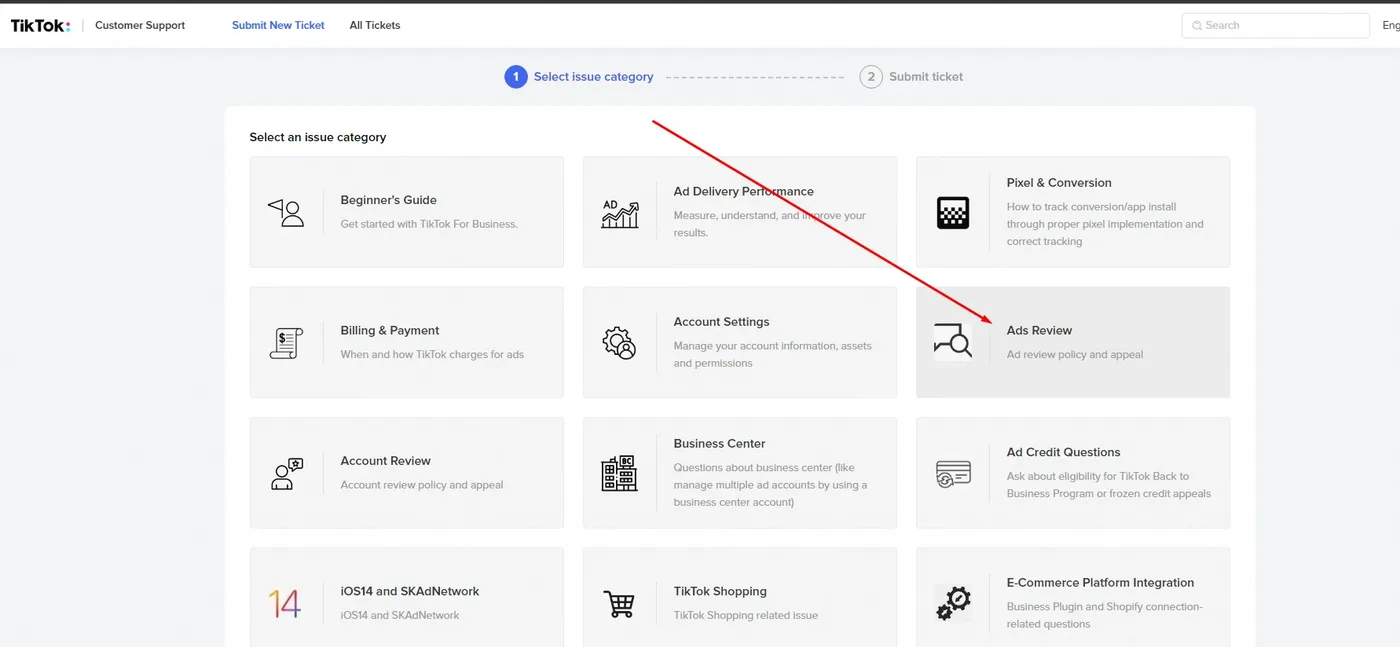Select the Business Center title
The image size is (1400, 647).
[x=719, y=443]
